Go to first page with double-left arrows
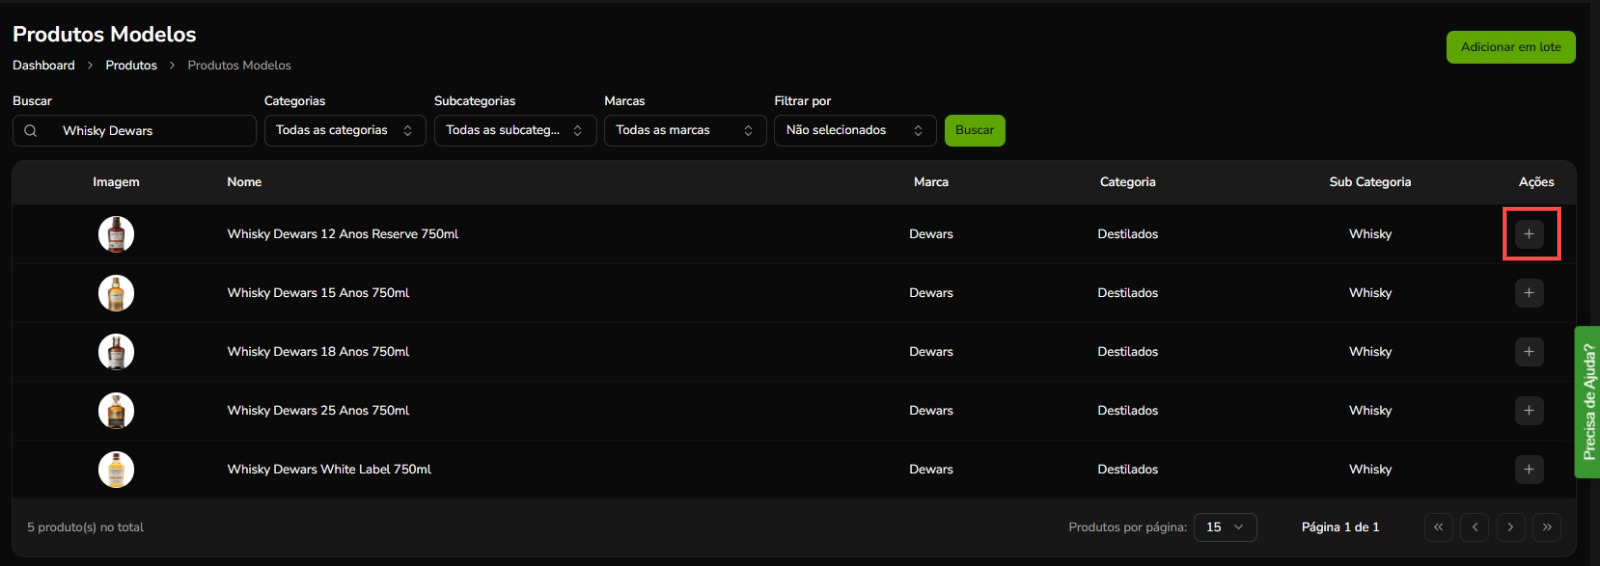 tap(1439, 527)
